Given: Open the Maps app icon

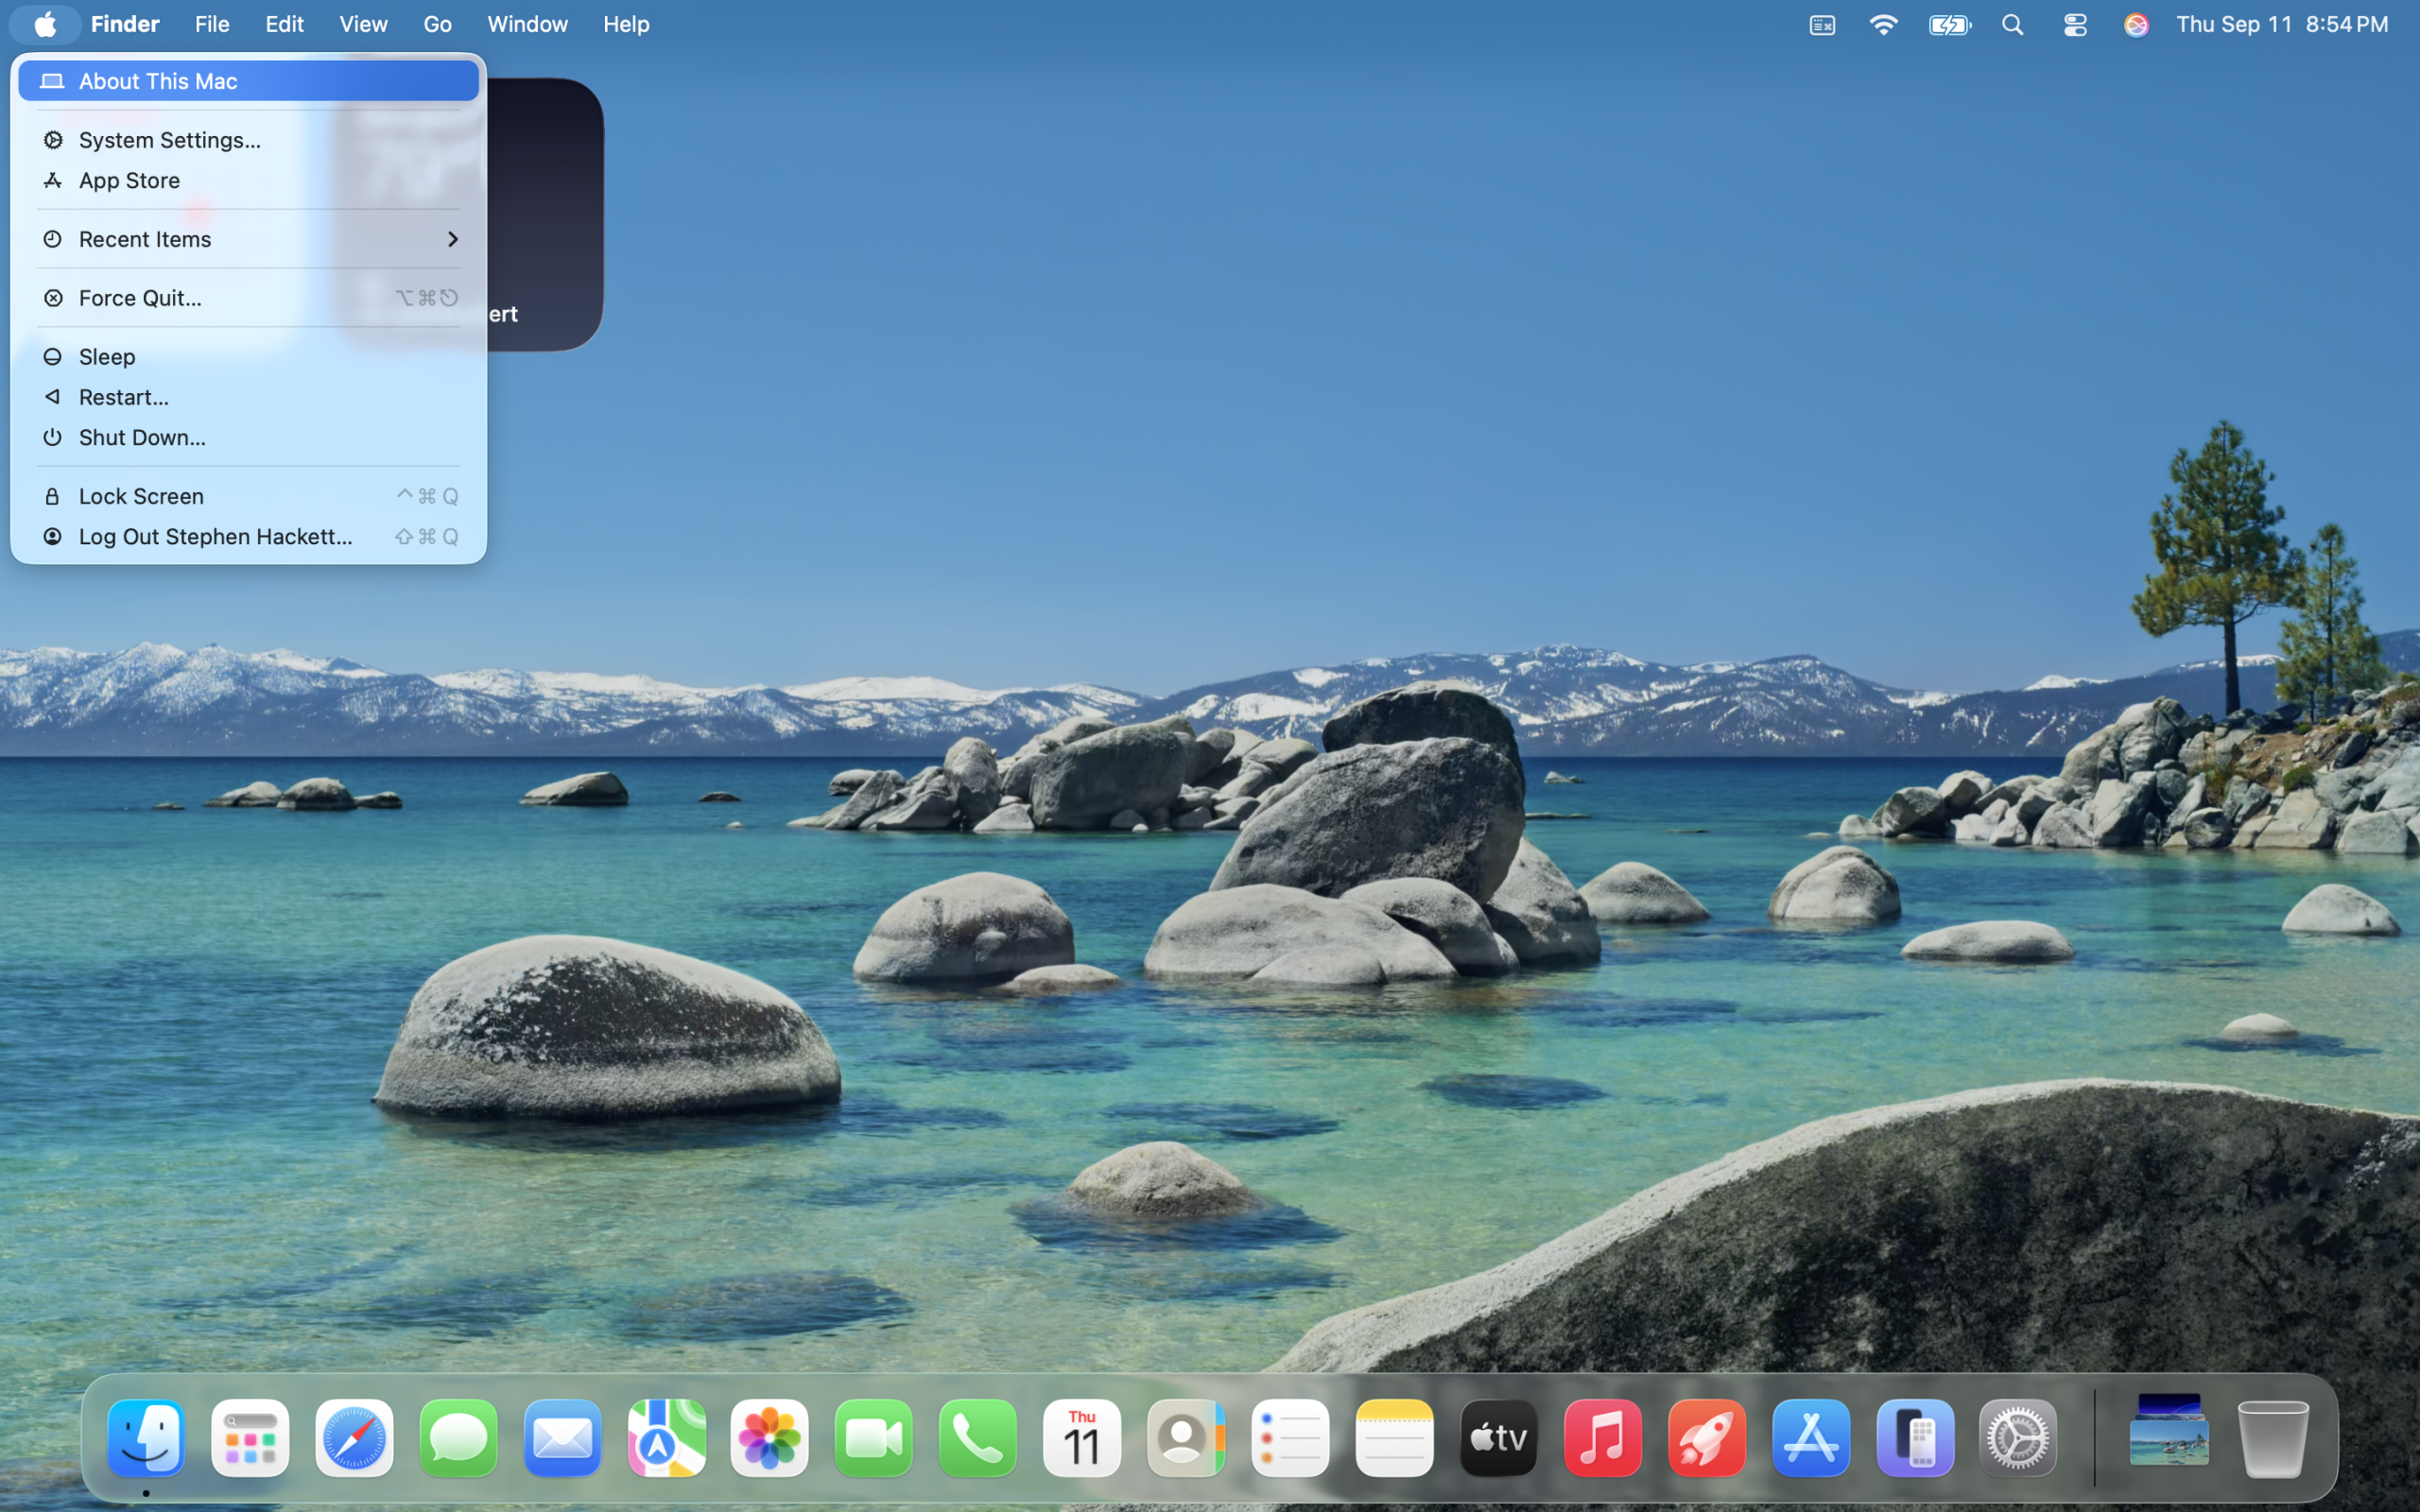Looking at the screenshot, I should 666,1438.
